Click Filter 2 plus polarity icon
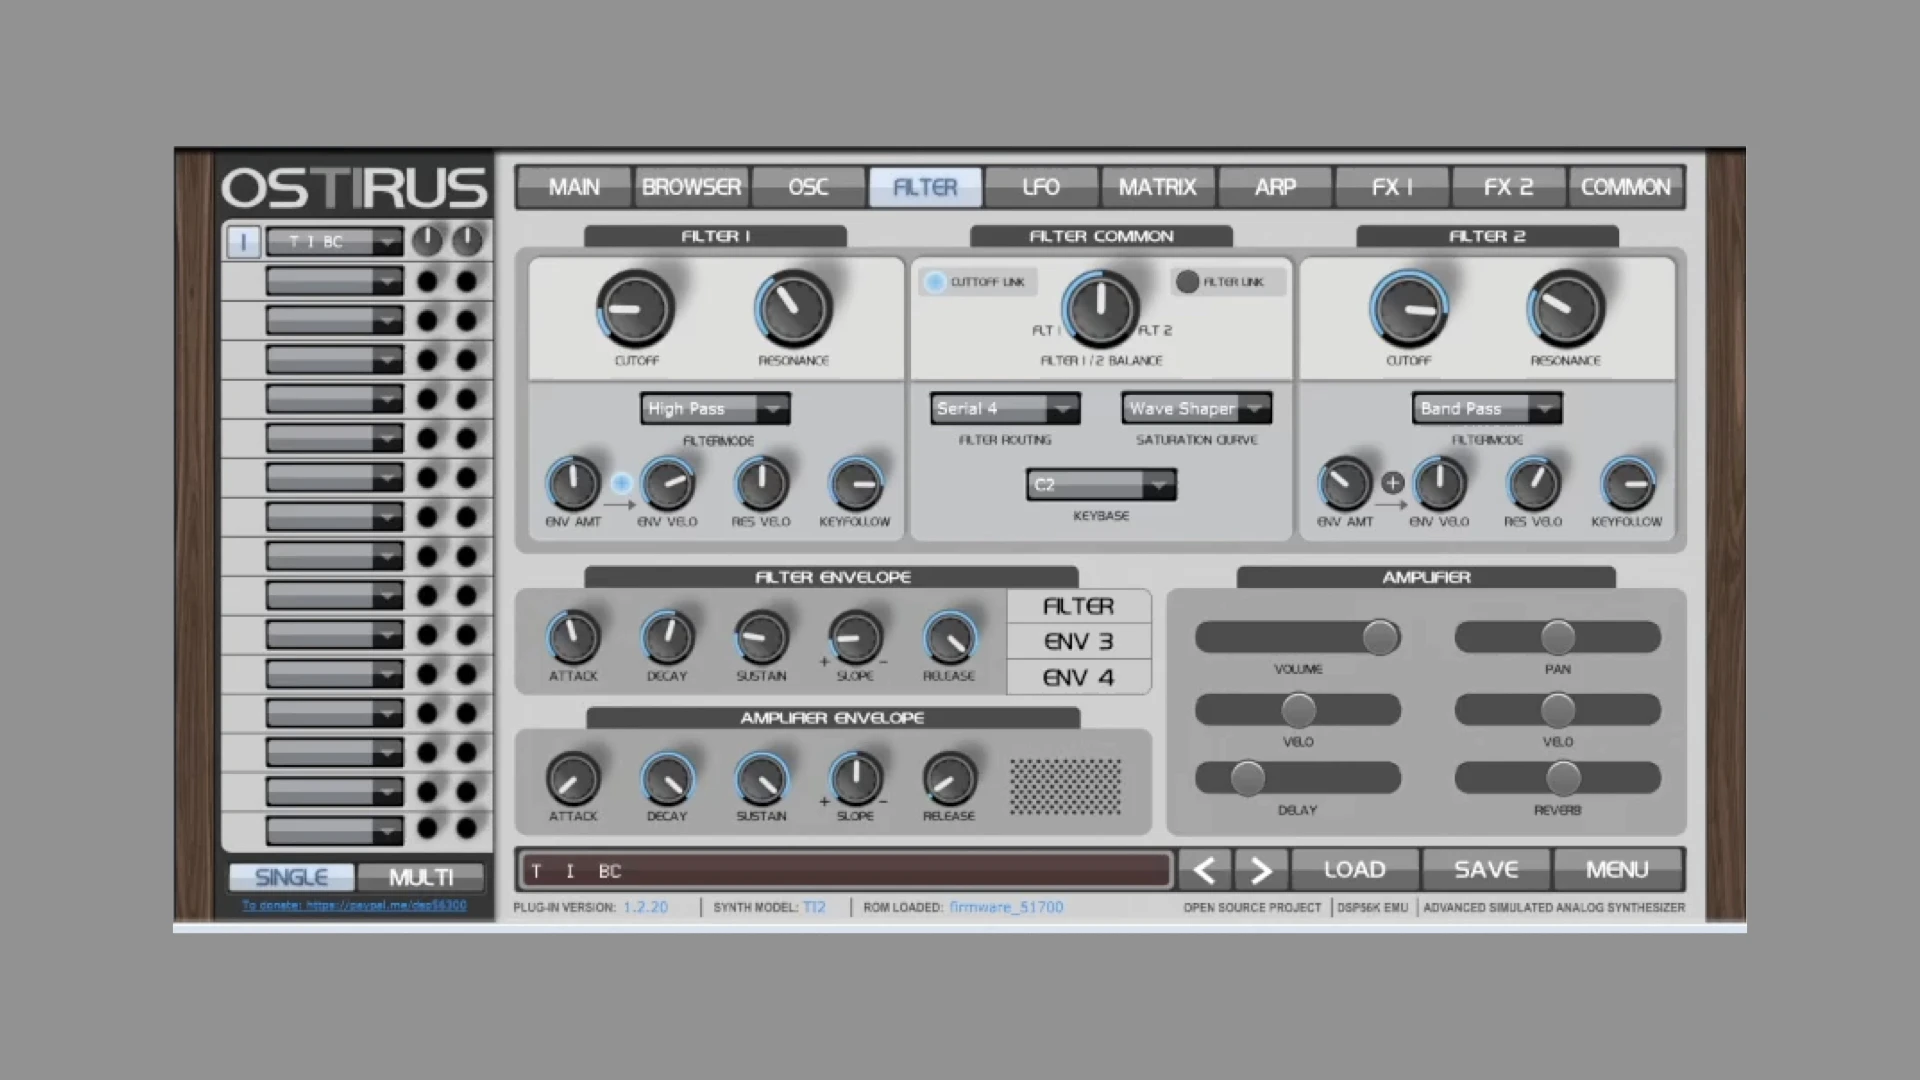The image size is (1920, 1080). coord(1392,484)
